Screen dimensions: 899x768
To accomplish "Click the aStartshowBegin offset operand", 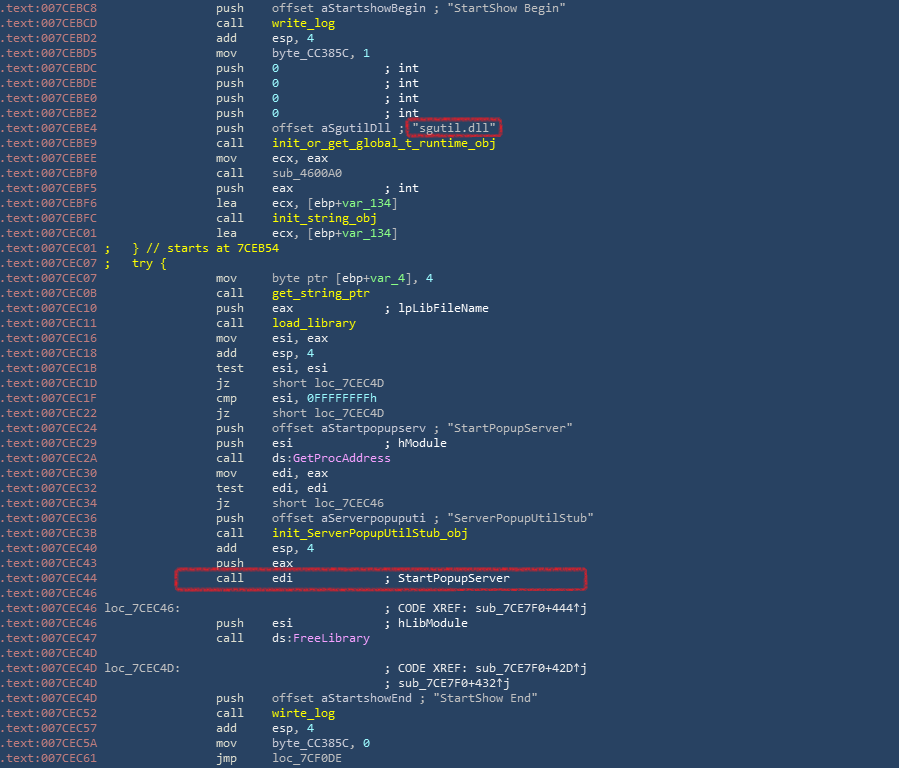I will 349,9.
